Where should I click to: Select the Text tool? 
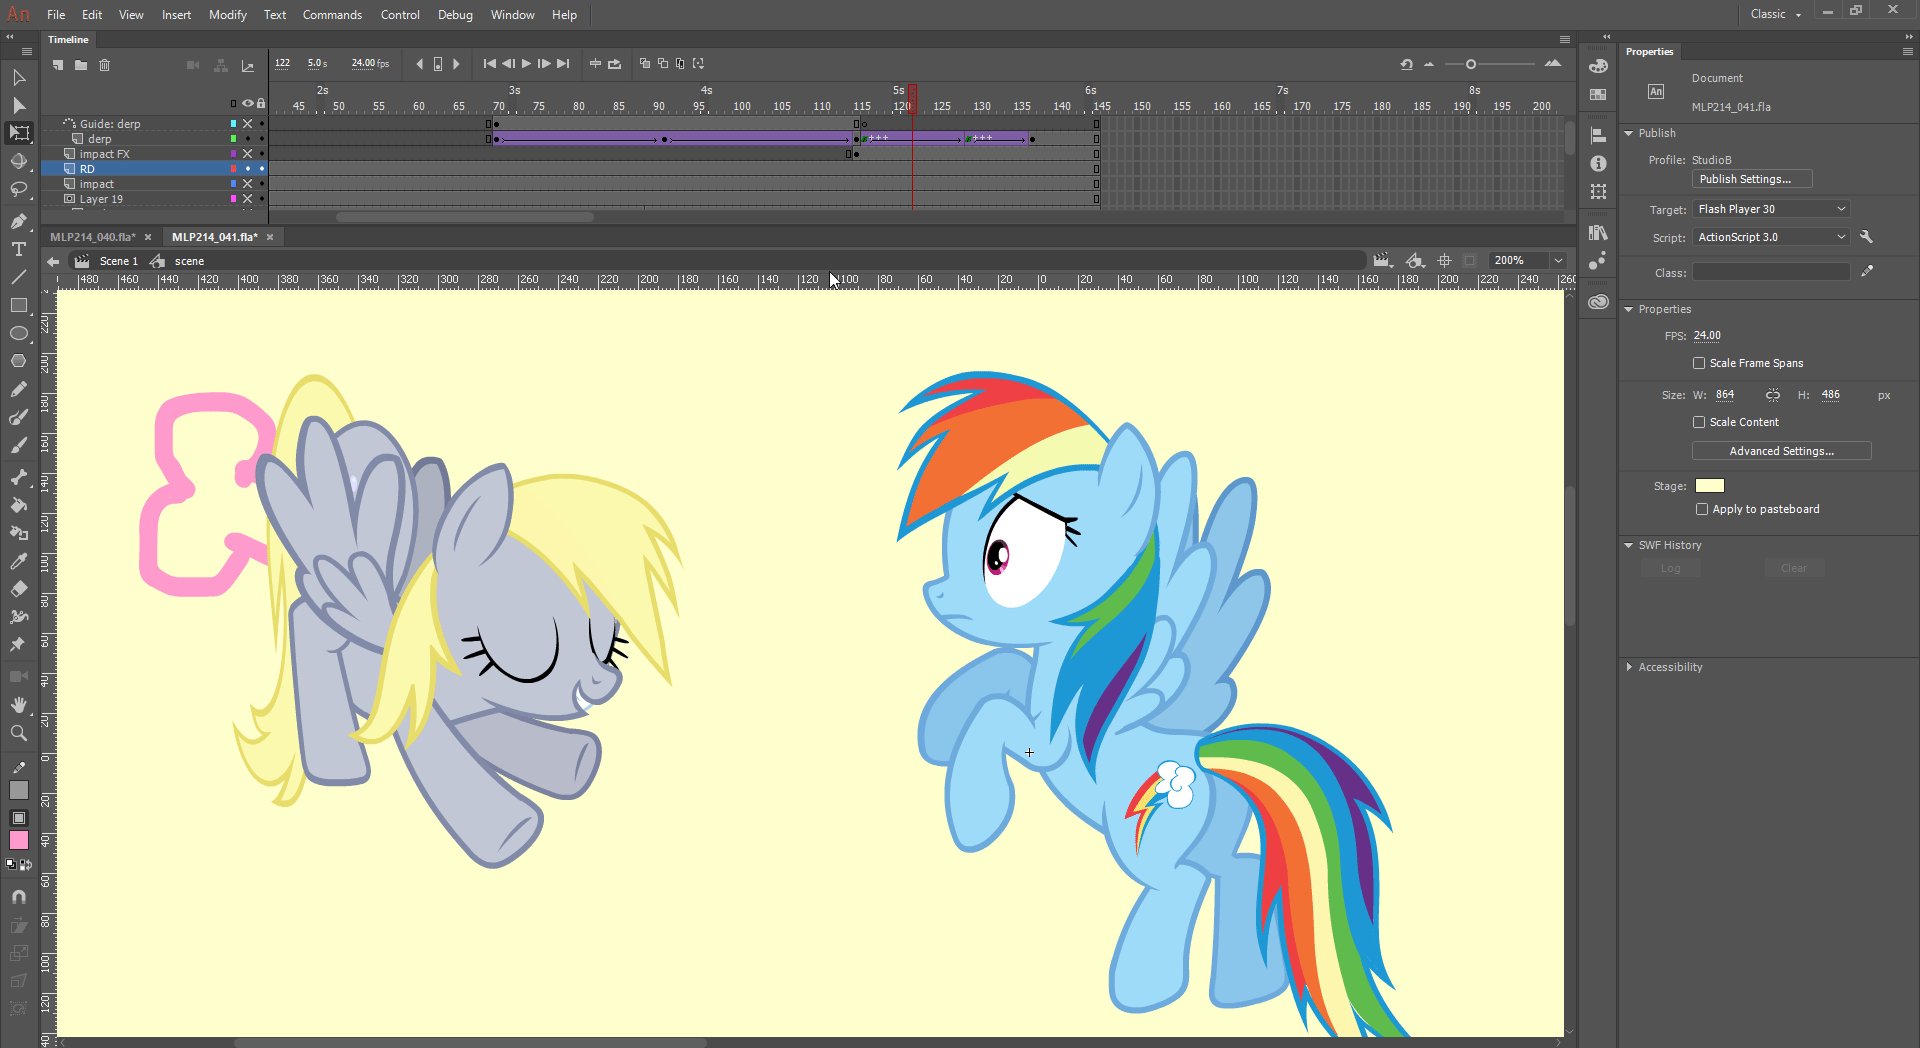18,249
